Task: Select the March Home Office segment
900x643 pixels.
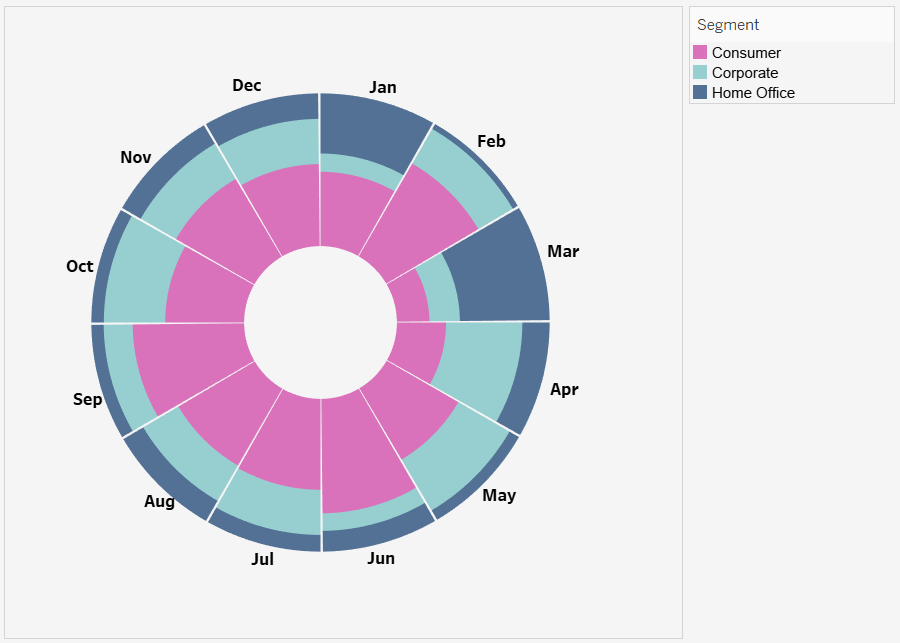Action: pos(502,273)
